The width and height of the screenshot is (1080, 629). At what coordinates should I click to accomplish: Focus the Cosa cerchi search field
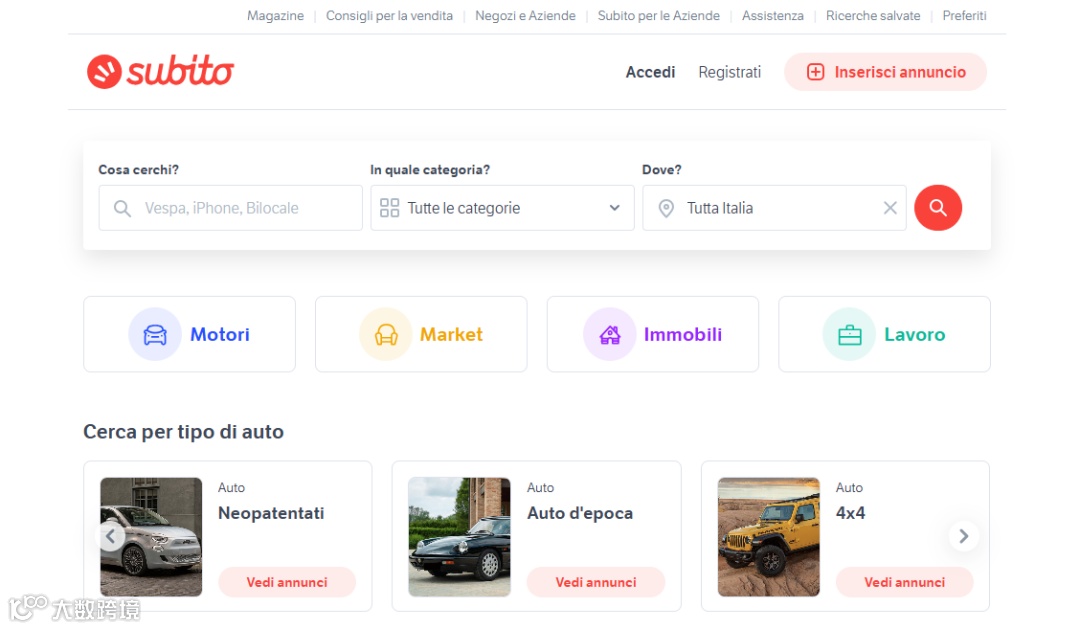coord(230,207)
